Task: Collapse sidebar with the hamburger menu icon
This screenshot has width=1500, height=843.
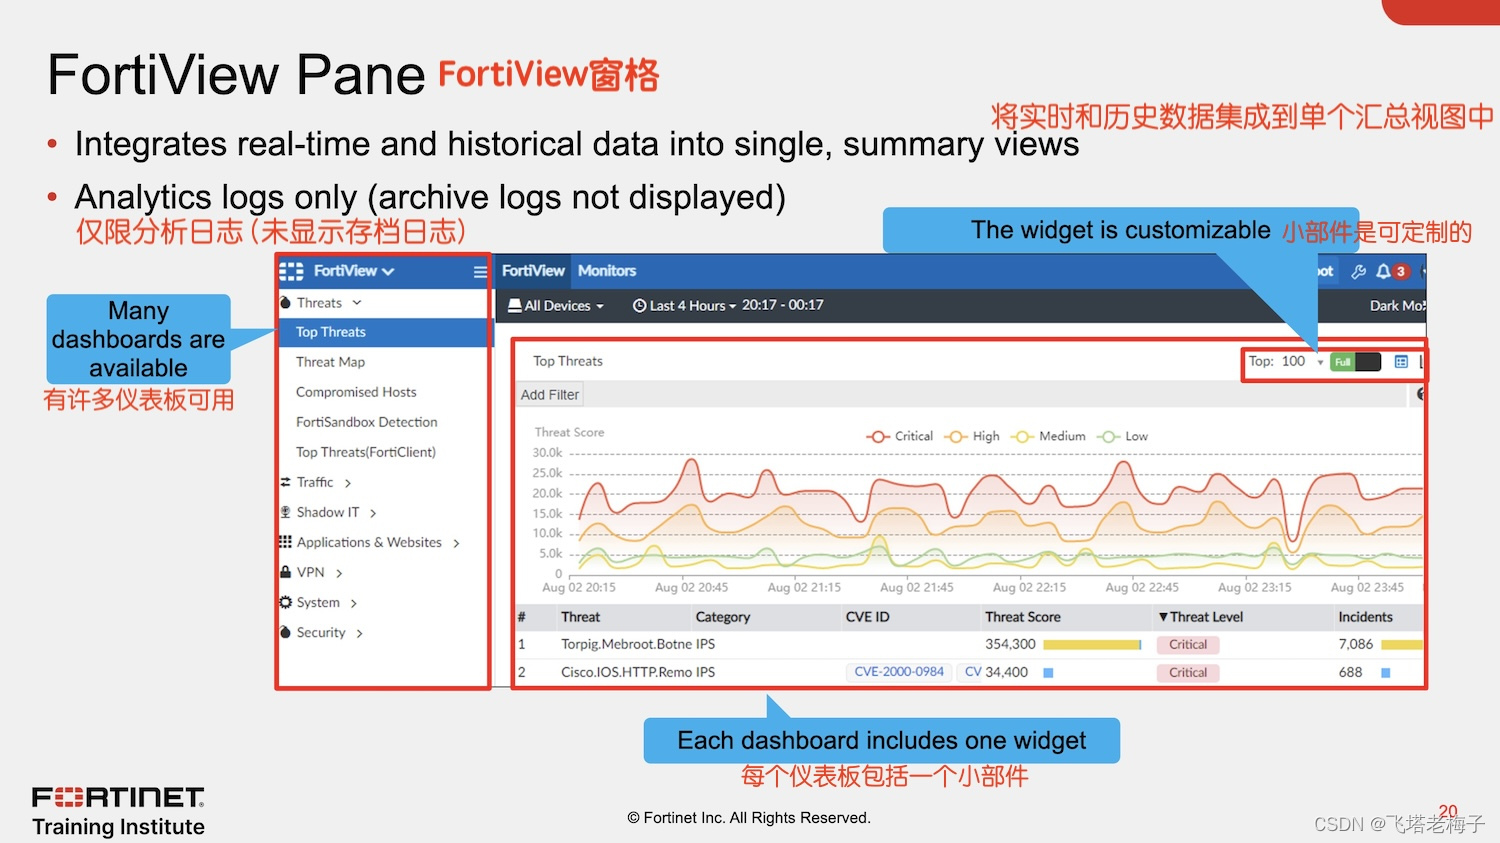Action: [x=480, y=271]
